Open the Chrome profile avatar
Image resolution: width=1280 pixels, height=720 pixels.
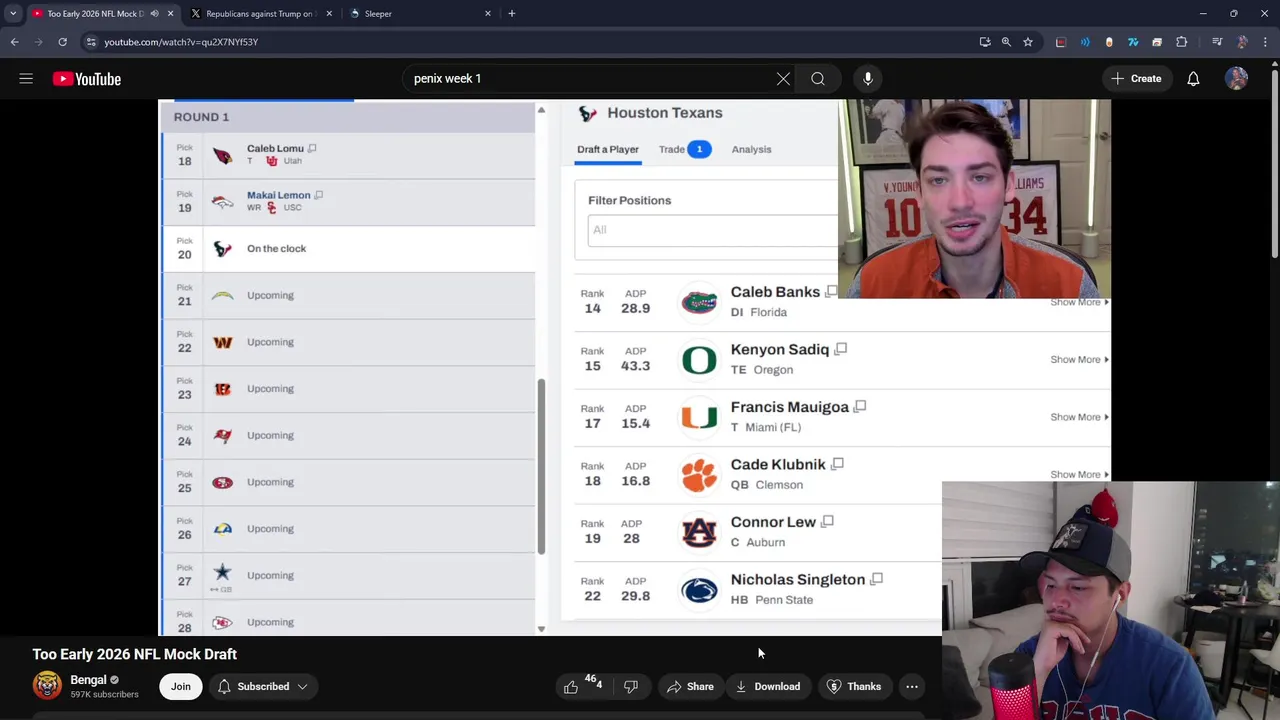[x=1242, y=42]
